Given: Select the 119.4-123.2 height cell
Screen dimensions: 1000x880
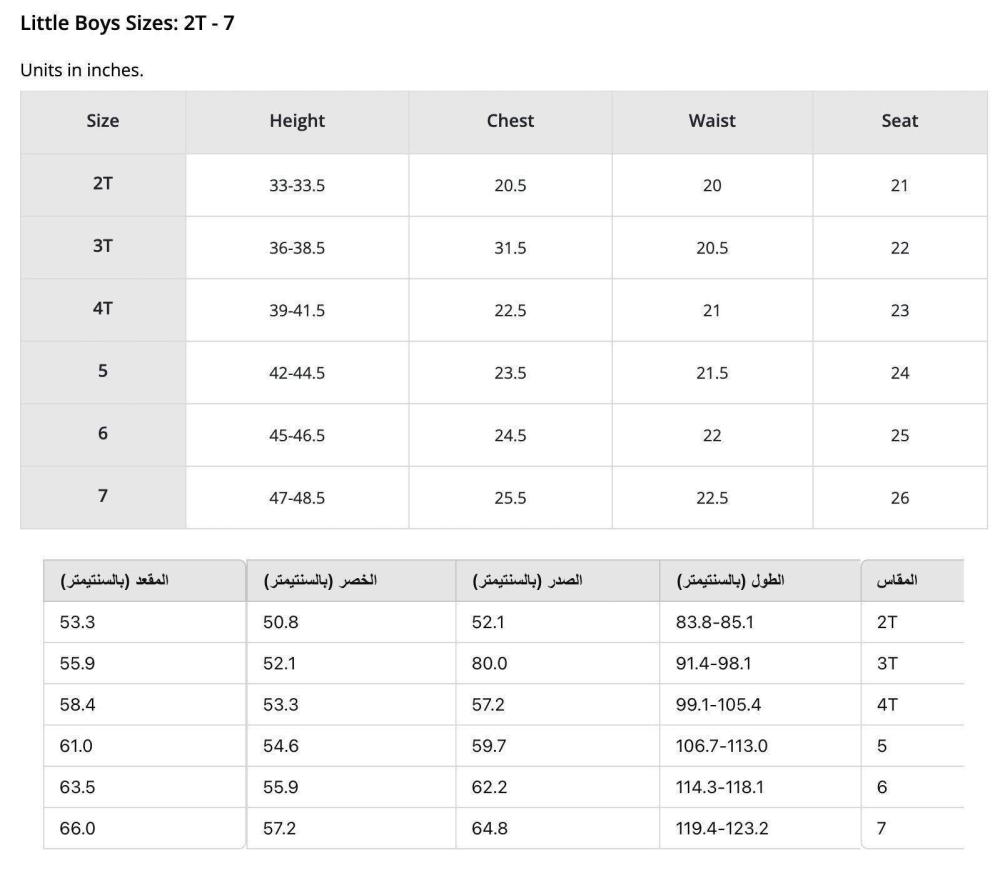Looking at the screenshot, I should pyautogui.click(x=722, y=828).
